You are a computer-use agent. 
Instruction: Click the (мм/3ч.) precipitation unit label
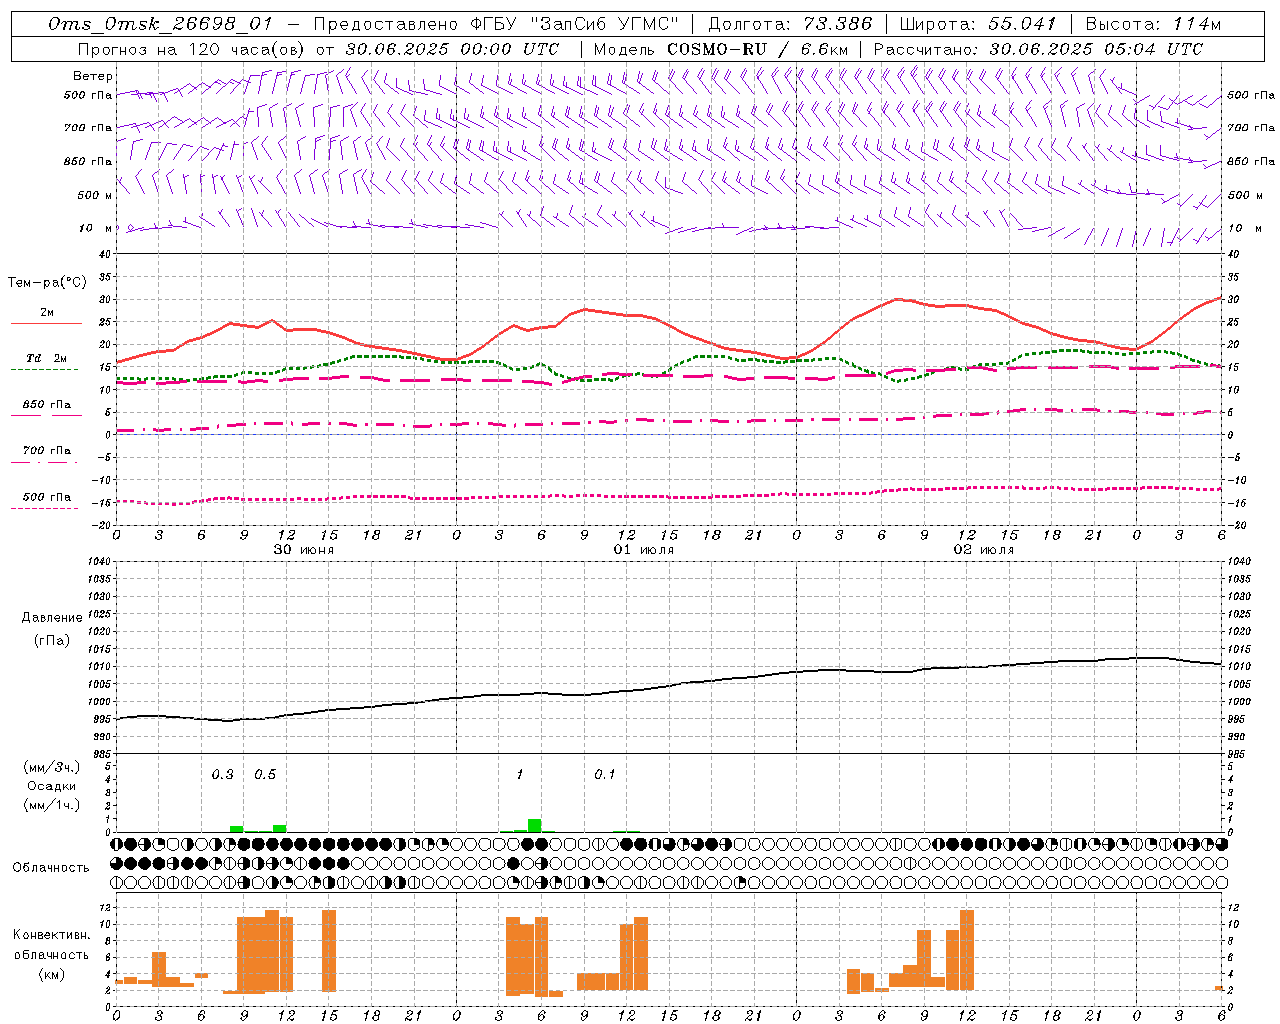52,767
